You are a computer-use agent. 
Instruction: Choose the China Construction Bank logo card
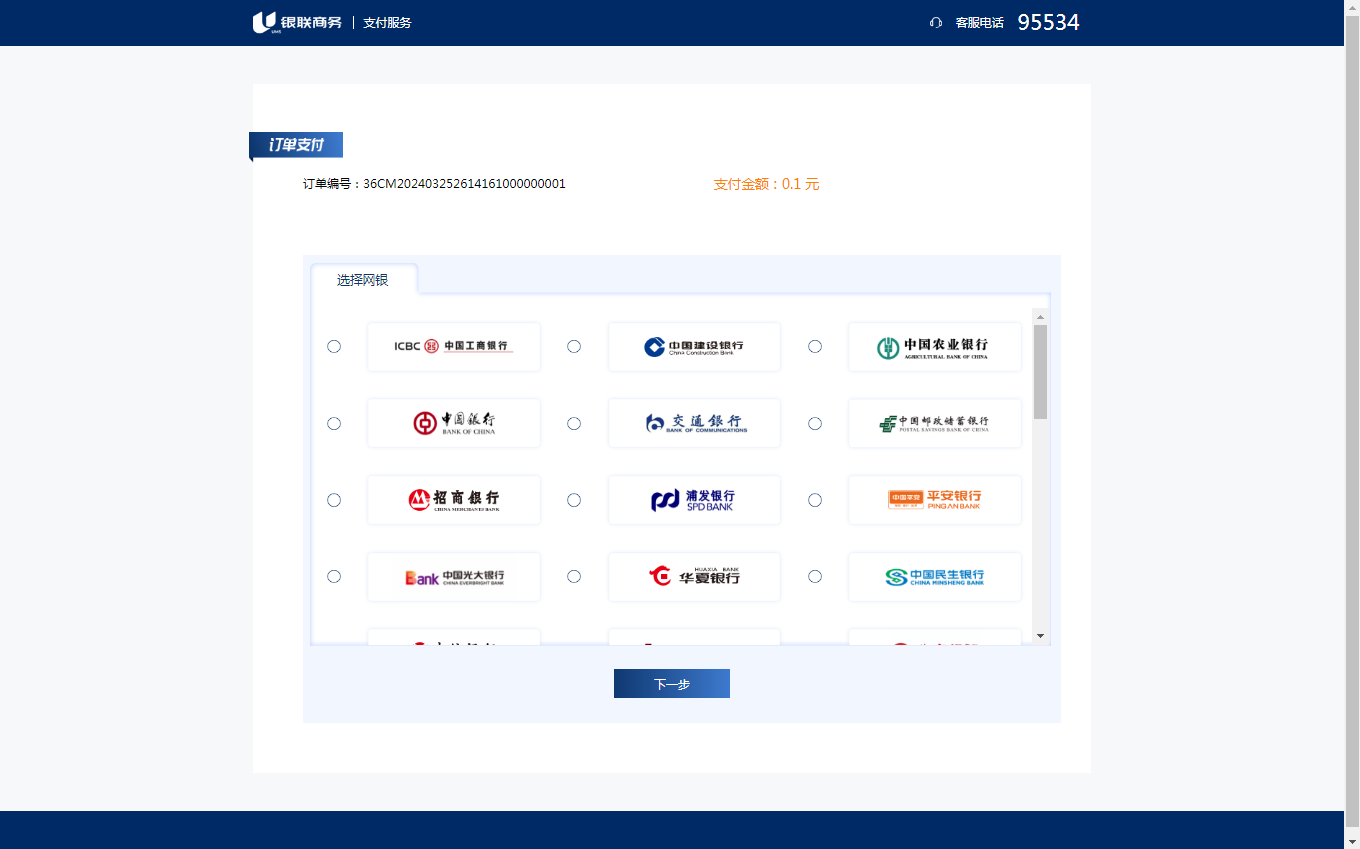click(694, 347)
